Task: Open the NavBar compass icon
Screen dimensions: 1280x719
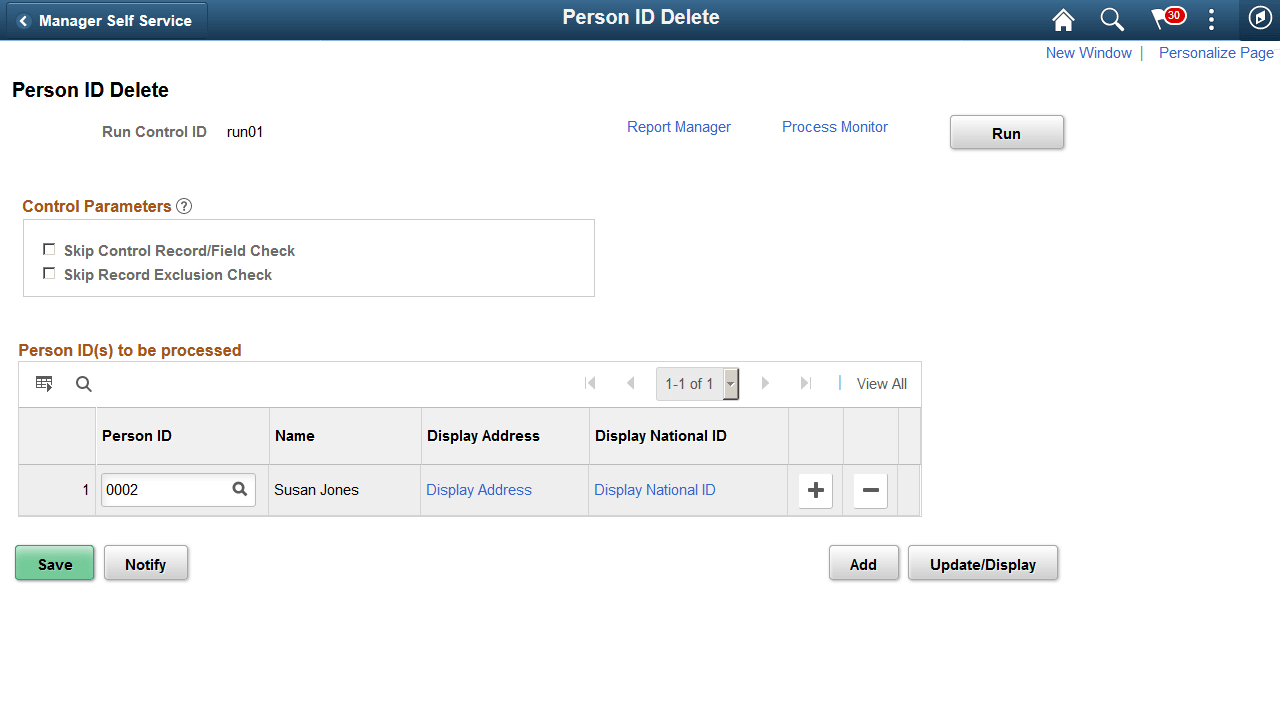Action: pos(1259,18)
